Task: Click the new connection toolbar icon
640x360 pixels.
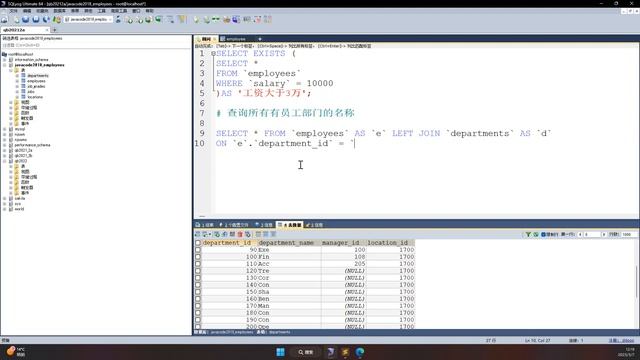Action: tap(4, 20)
